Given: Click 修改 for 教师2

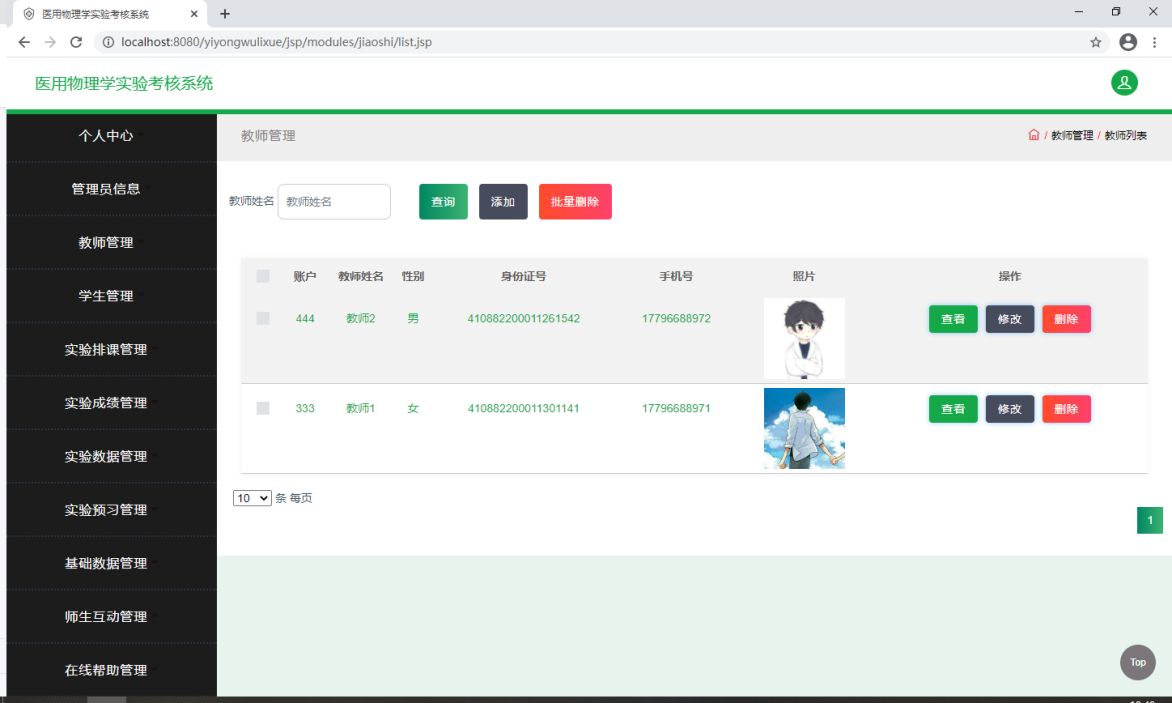Looking at the screenshot, I should click(x=1010, y=319).
